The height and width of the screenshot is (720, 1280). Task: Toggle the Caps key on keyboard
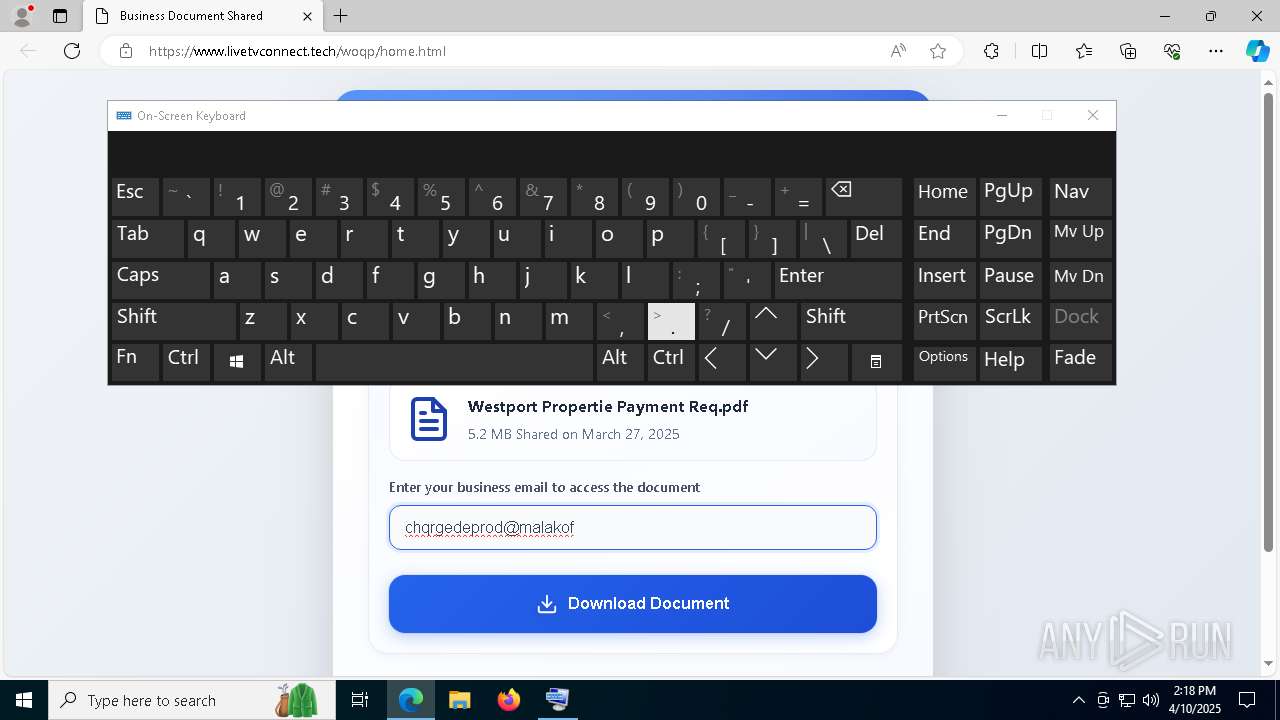coord(160,280)
